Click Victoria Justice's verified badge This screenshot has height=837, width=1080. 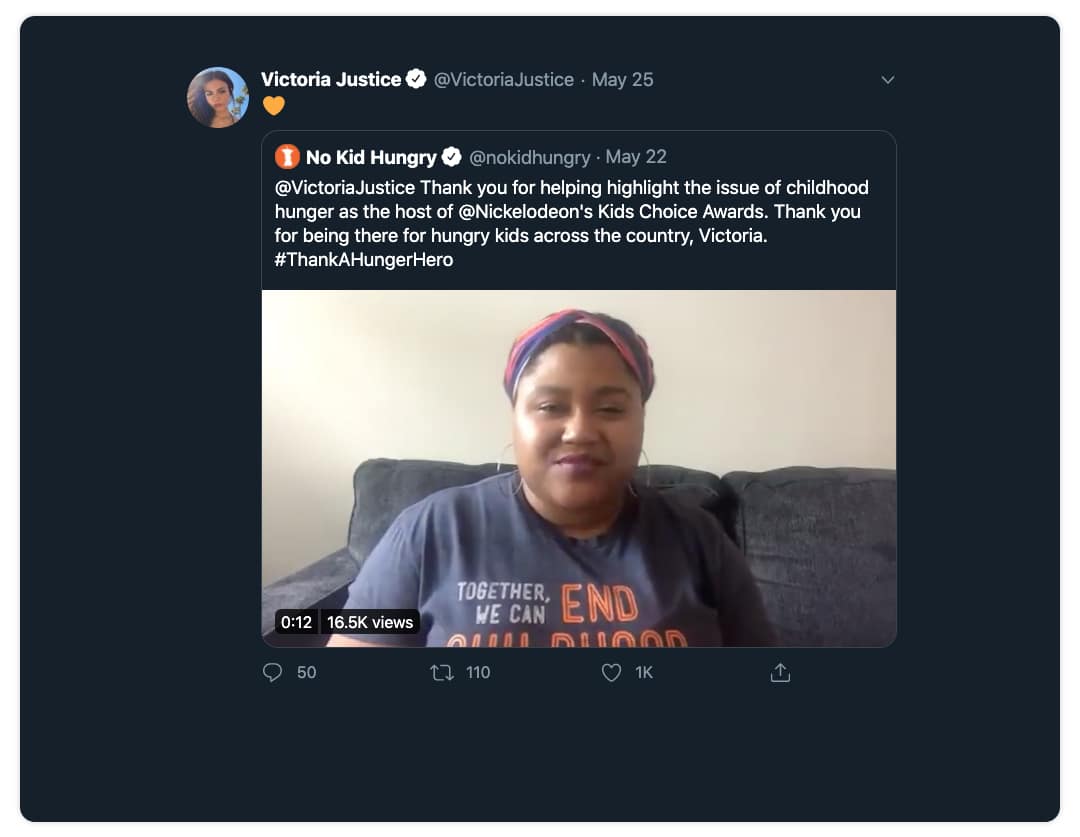click(x=415, y=79)
